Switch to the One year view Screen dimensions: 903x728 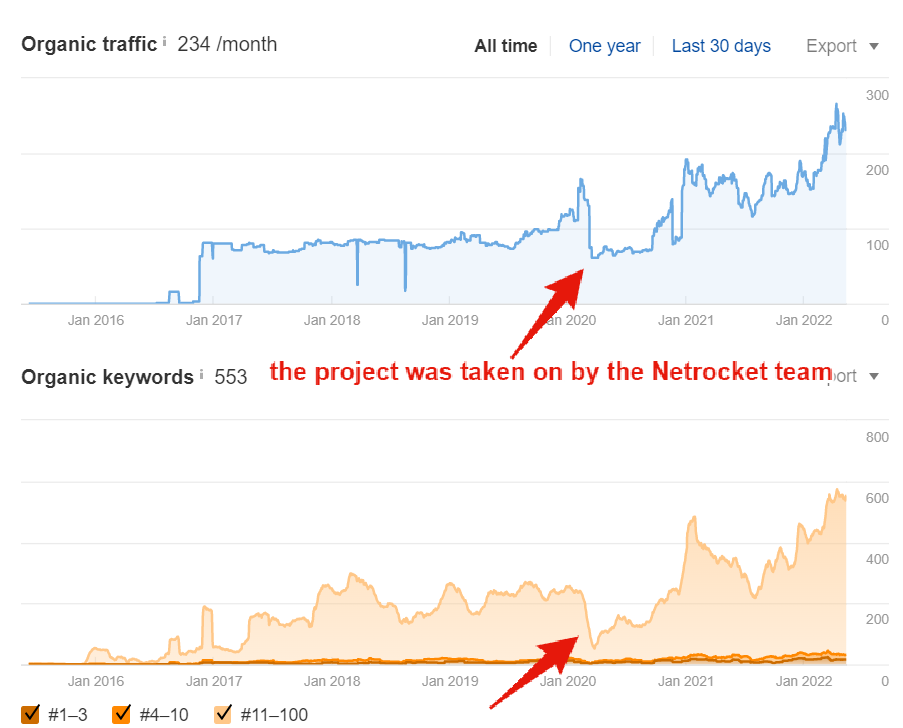(x=604, y=46)
